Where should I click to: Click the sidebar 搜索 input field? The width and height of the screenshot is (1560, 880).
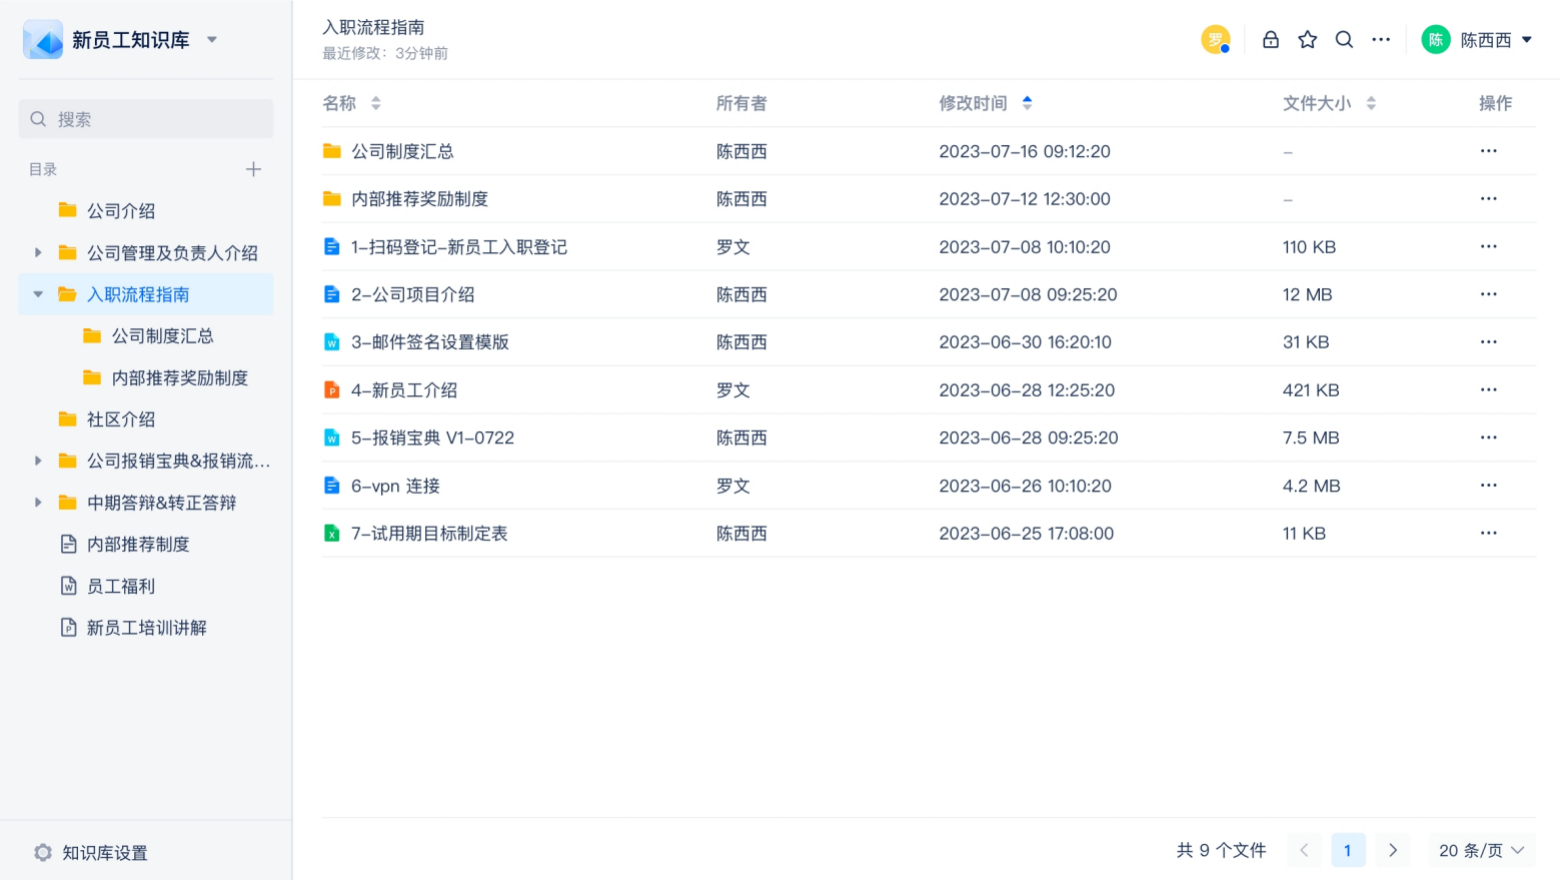[146, 118]
